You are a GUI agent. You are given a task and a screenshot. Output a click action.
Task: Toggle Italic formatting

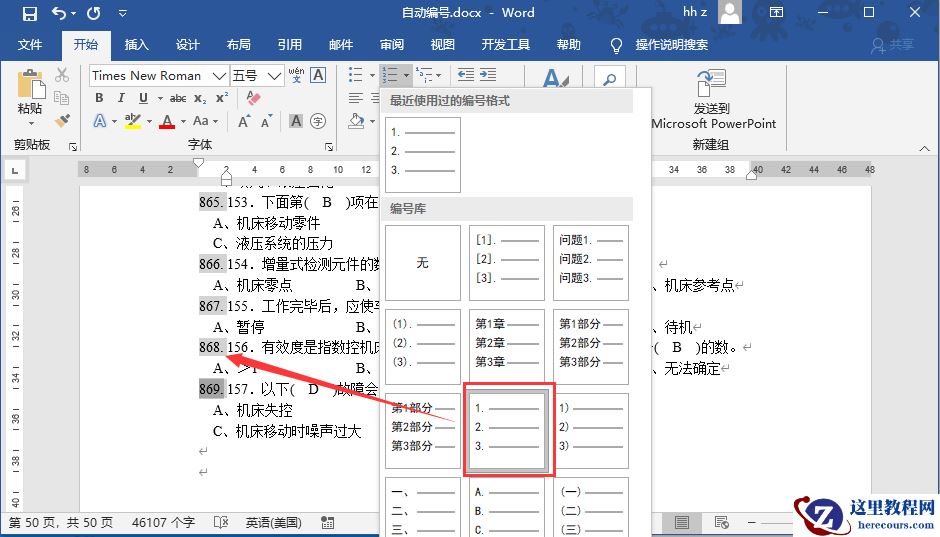pyautogui.click(x=121, y=98)
